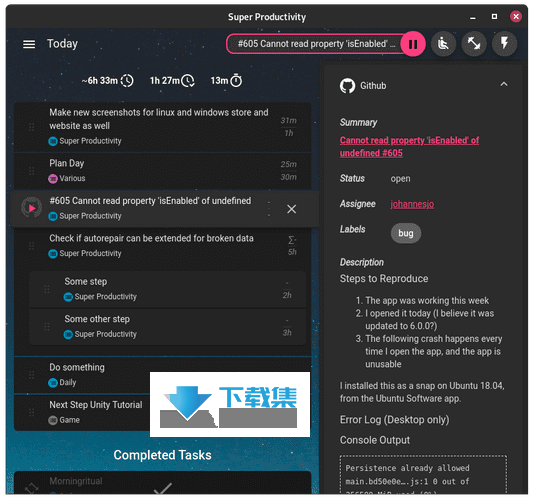The image size is (534, 500).
Task: Minimize the Super Productivity window
Action: tap(473, 17)
